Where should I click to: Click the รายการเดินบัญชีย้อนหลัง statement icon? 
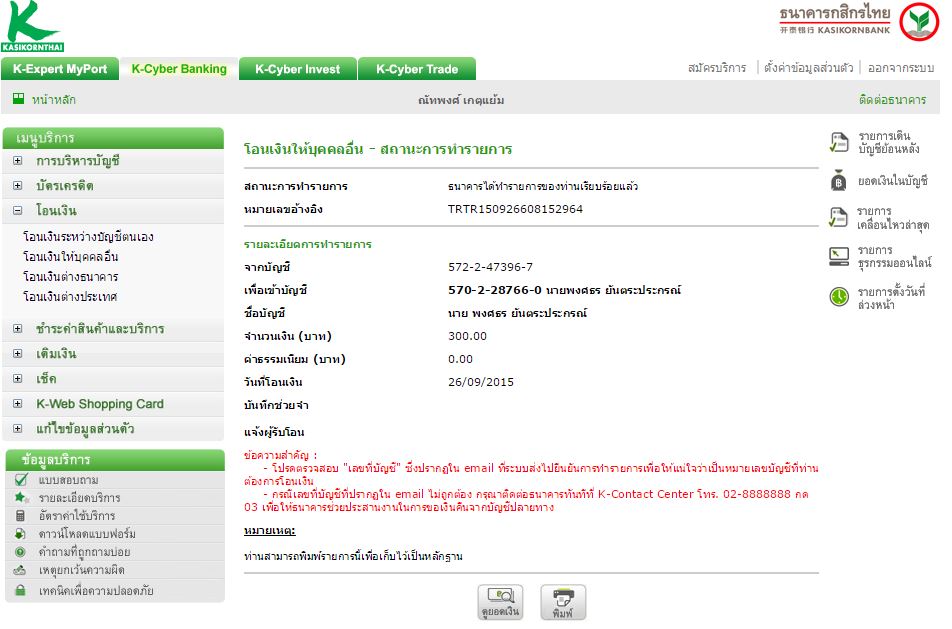point(839,143)
